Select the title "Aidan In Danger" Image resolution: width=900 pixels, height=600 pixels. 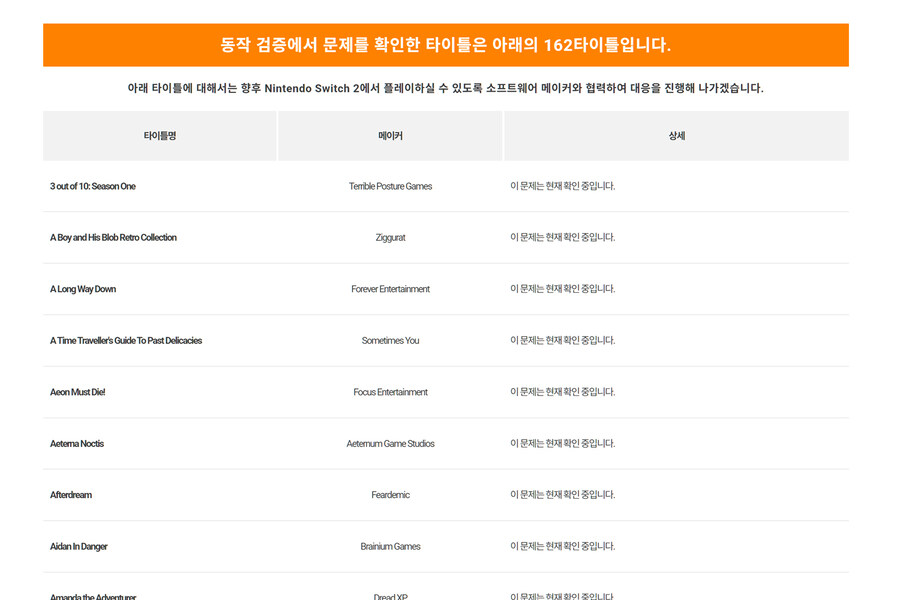pos(79,547)
